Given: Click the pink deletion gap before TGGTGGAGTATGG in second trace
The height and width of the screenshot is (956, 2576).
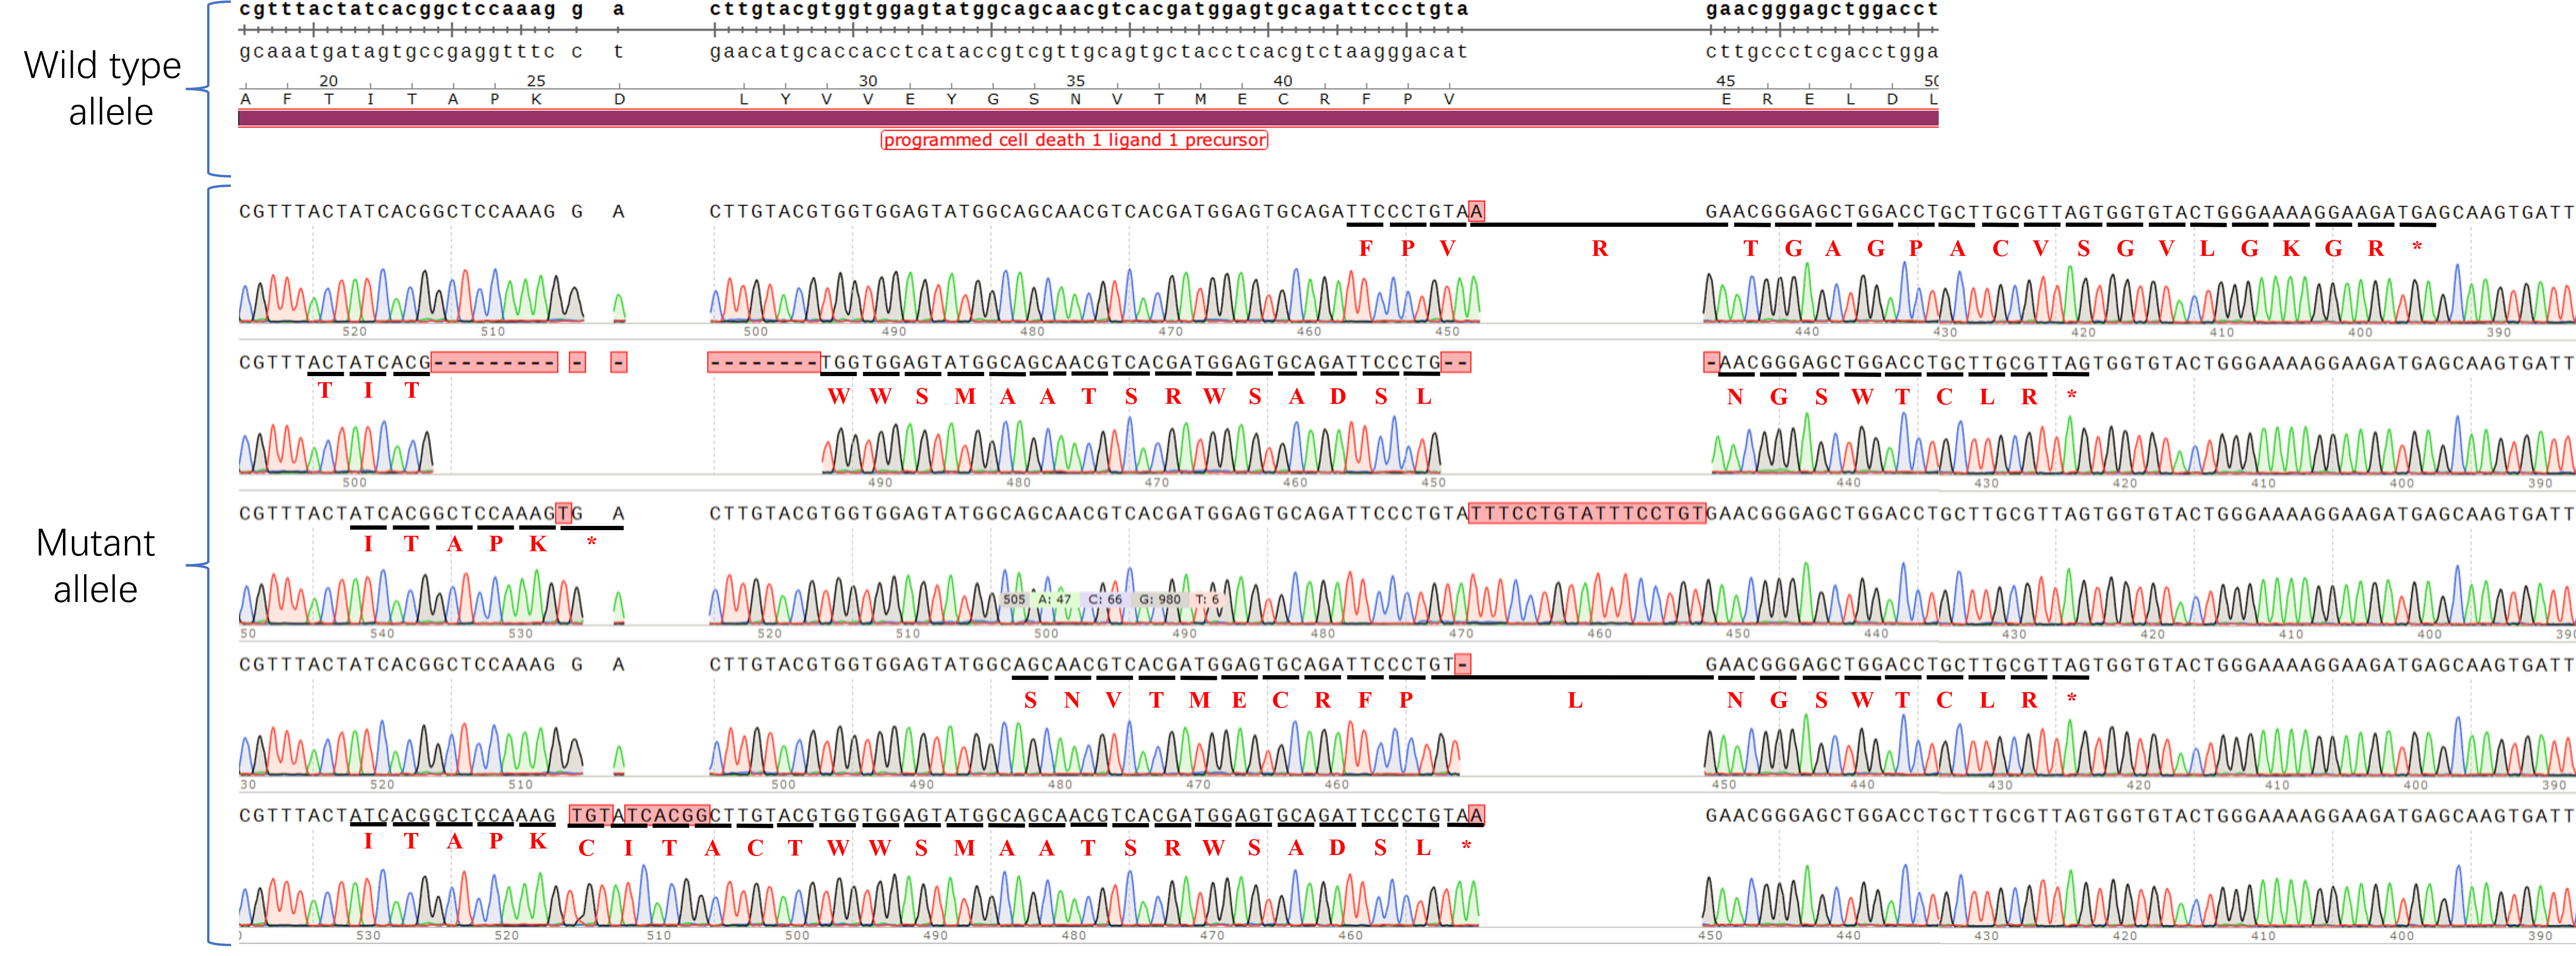Looking at the screenshot, I should tap(764, 362).
